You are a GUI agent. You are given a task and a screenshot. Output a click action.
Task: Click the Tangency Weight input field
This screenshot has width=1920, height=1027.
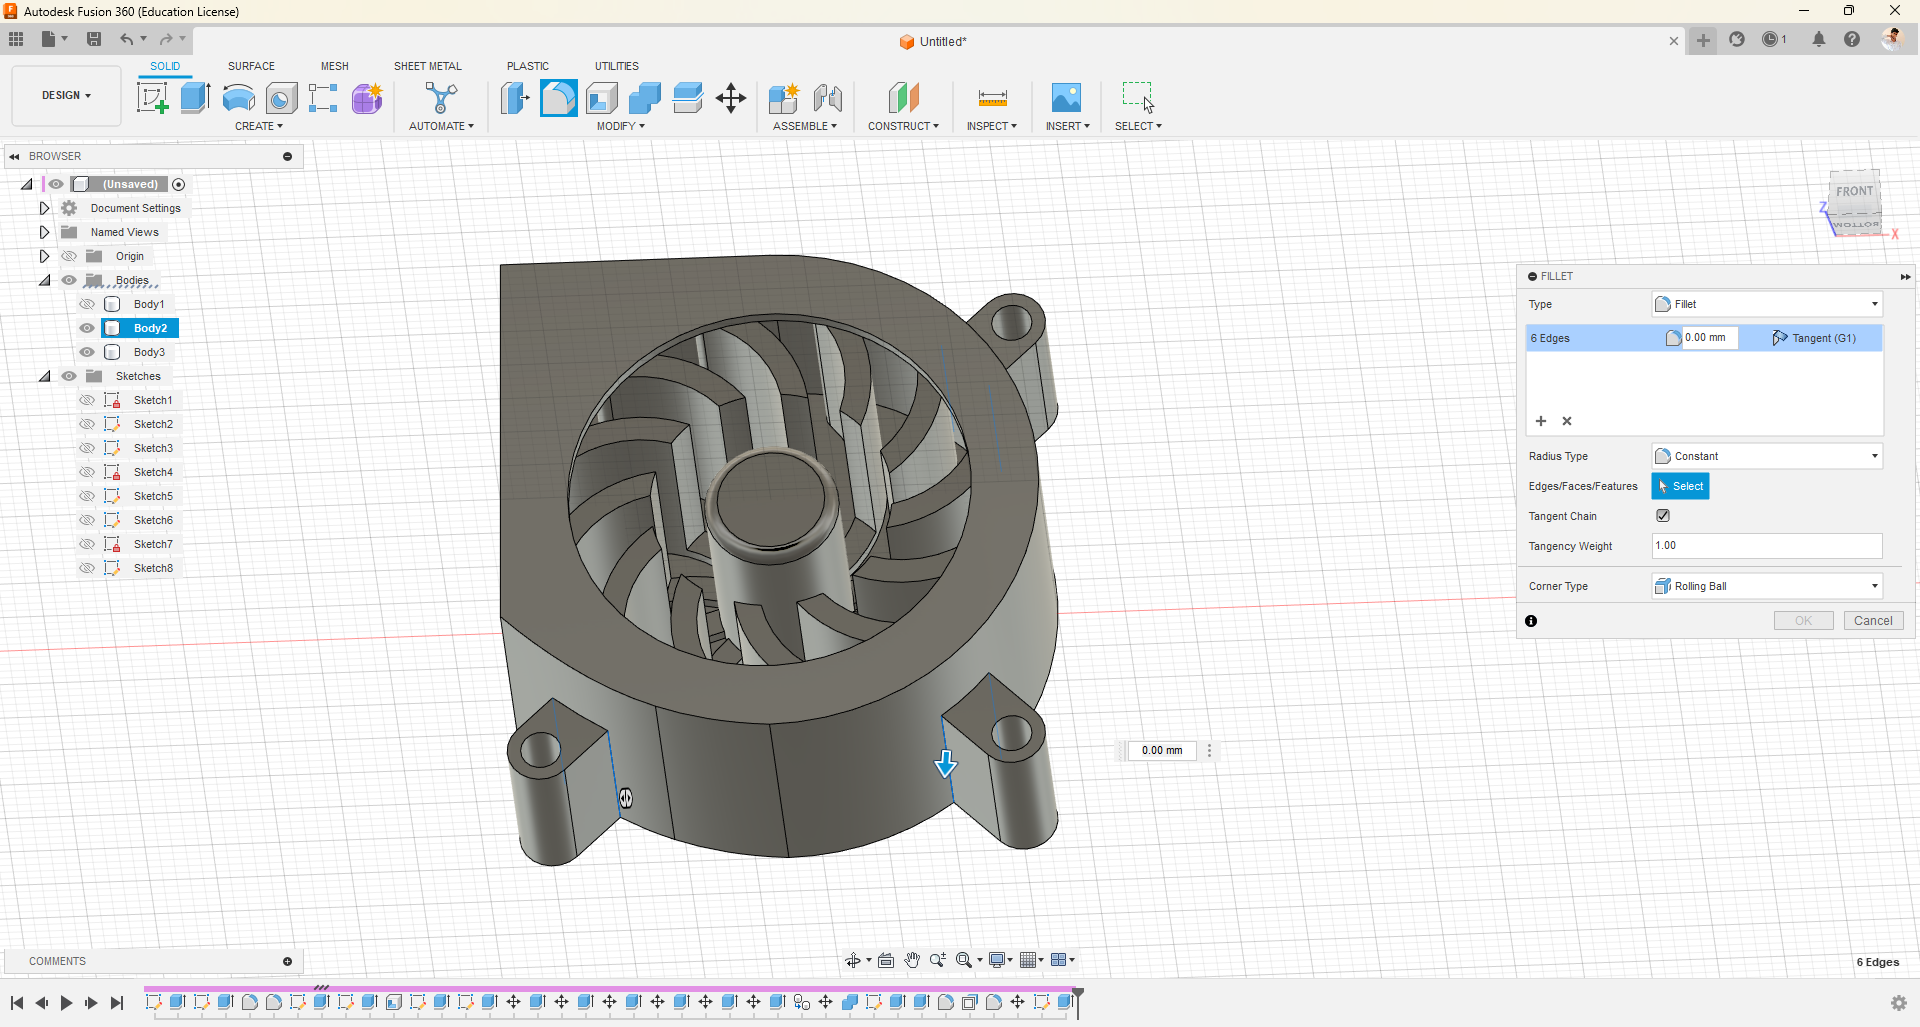(1766, 546)
